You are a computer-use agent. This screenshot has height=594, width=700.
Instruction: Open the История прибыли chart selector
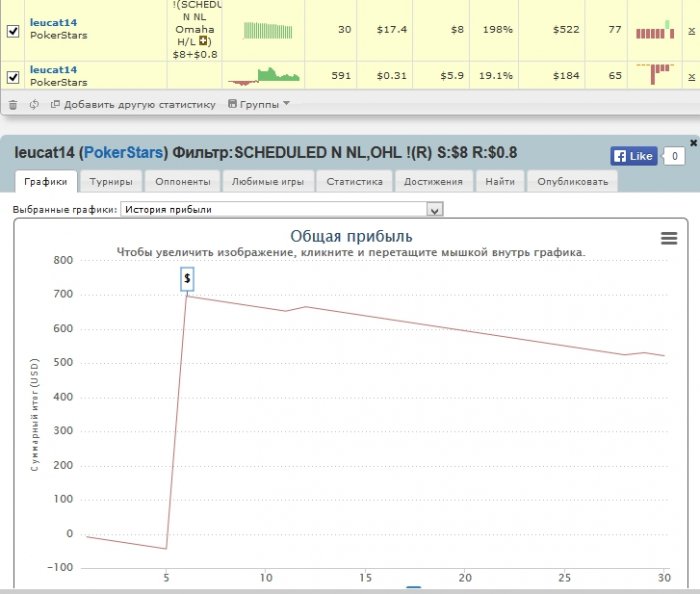tap(281, 209)
